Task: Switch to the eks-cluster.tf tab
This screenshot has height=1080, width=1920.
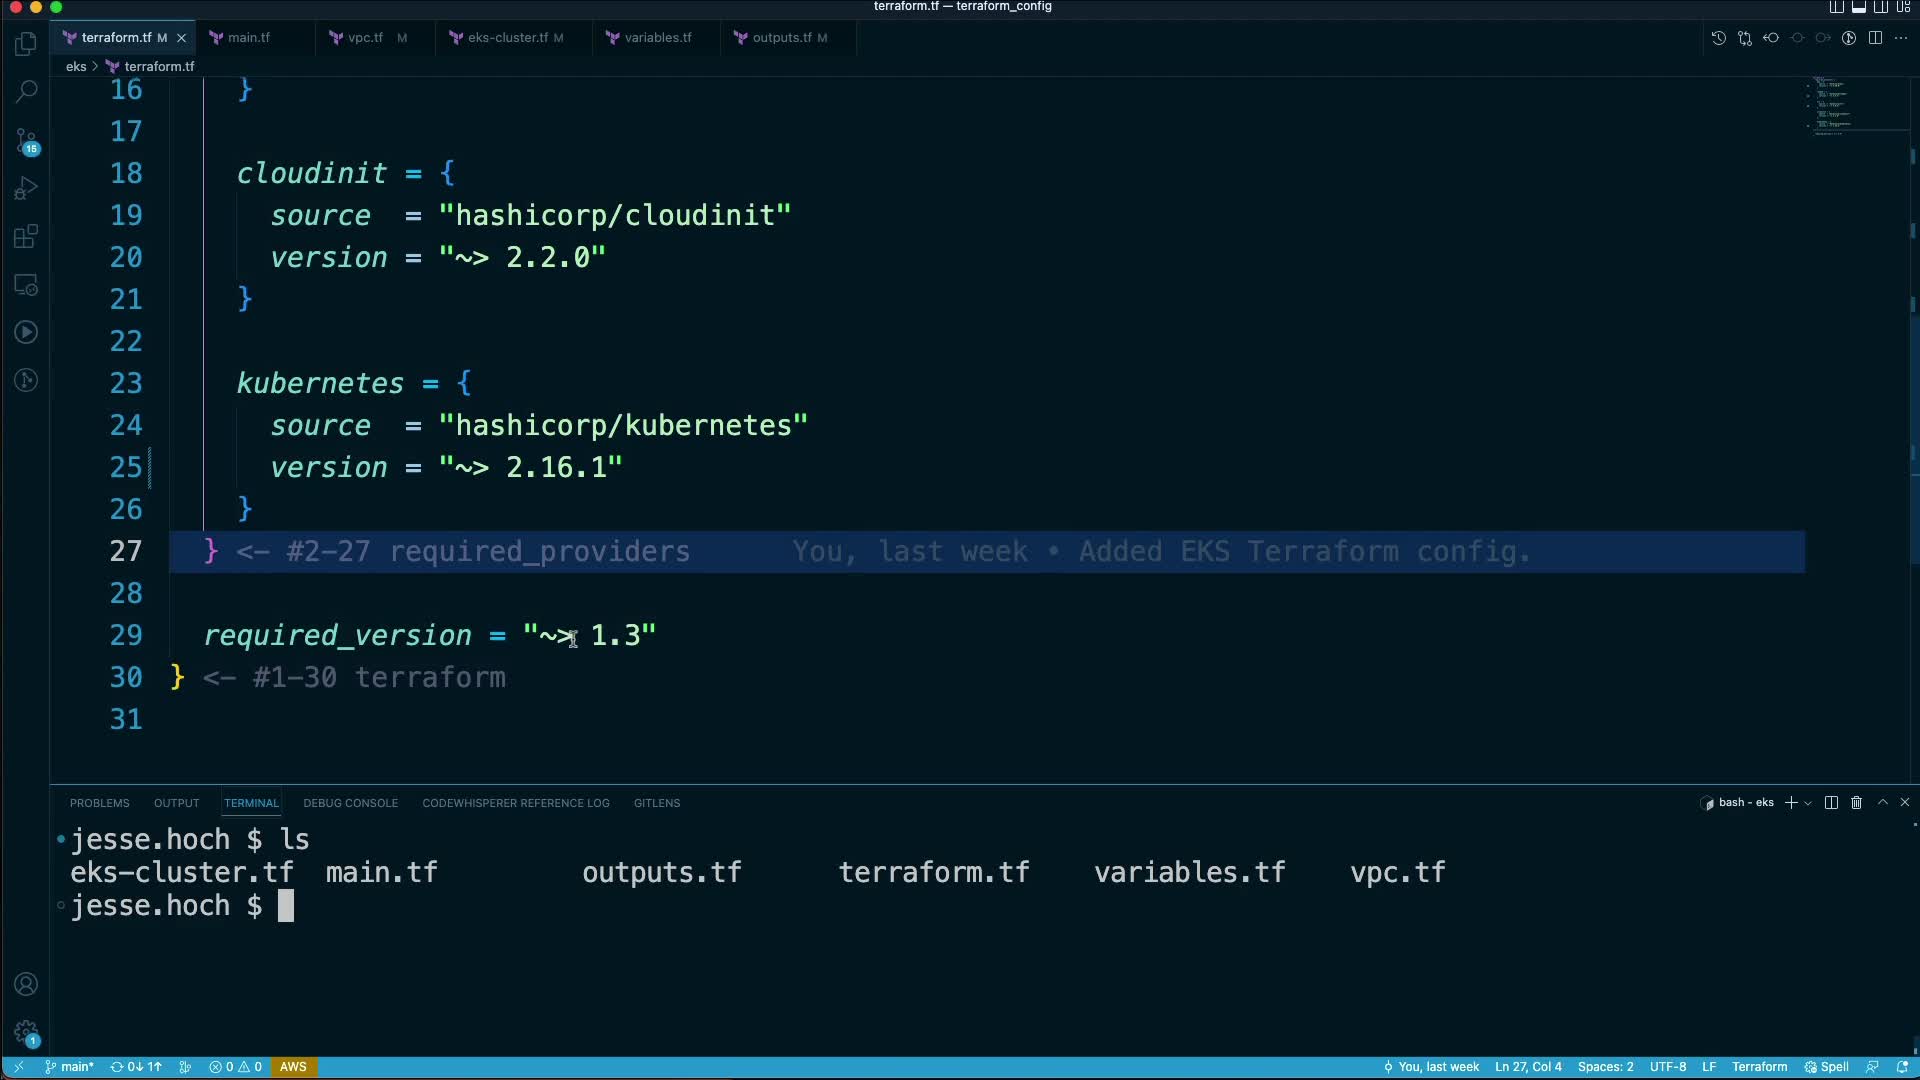Action: click(x=507, y=38)
